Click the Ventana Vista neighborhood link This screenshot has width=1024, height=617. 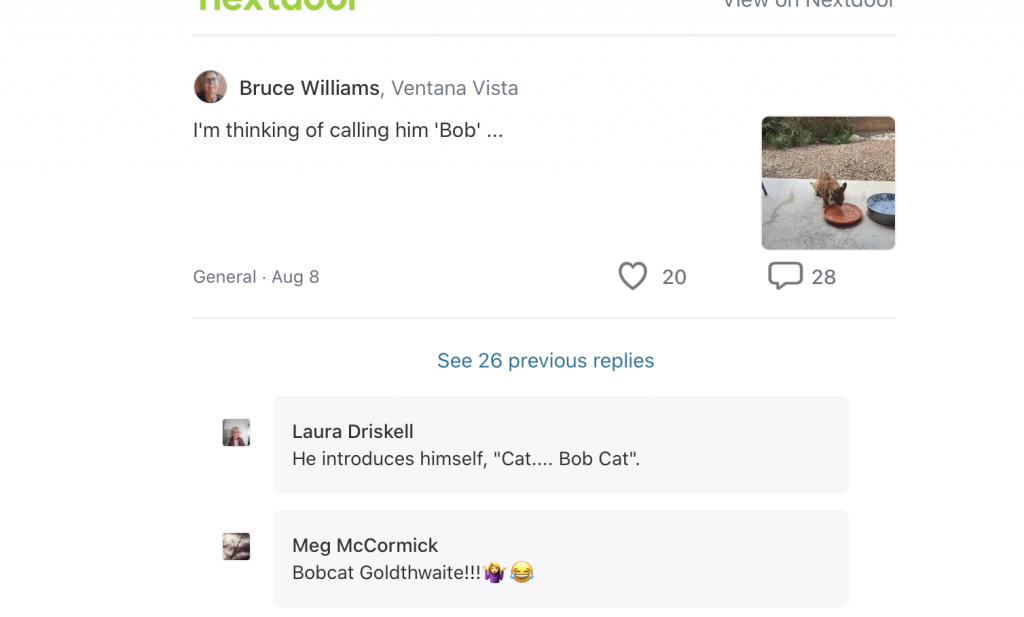click(455, 88)
